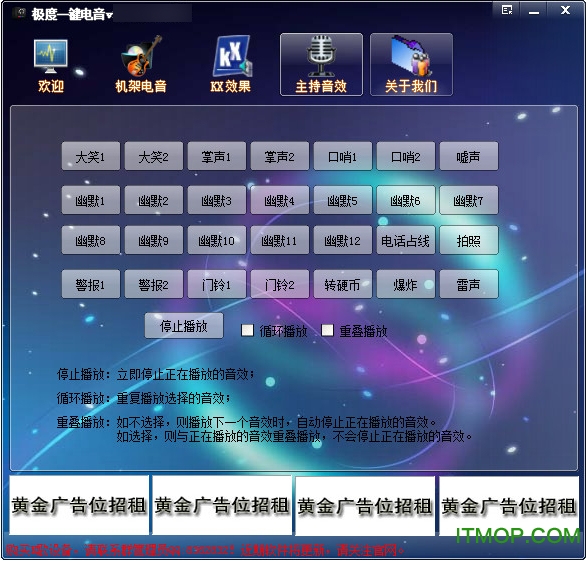Click the red scrolling notice at bottom
586x561 pixels.
point(205,550)
